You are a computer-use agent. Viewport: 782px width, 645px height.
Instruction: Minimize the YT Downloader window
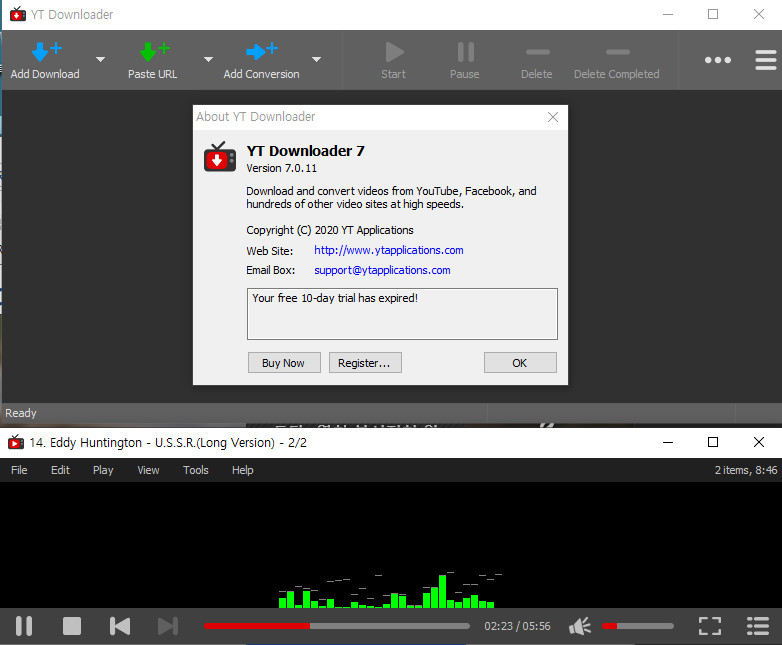[668, 14]
